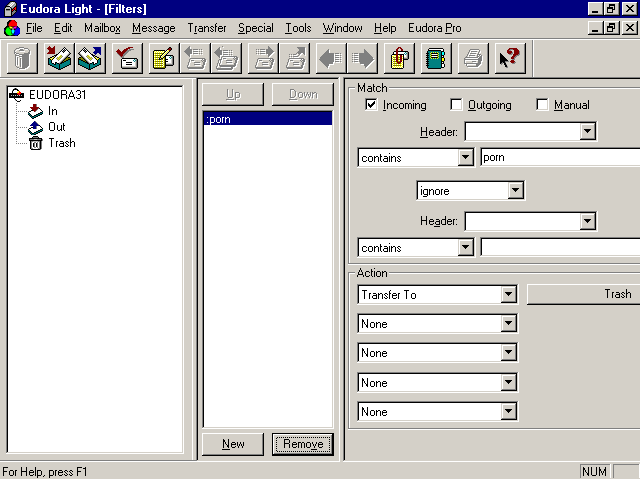Open the Help menu
The image size is (640, 480).
coord(385,28)
